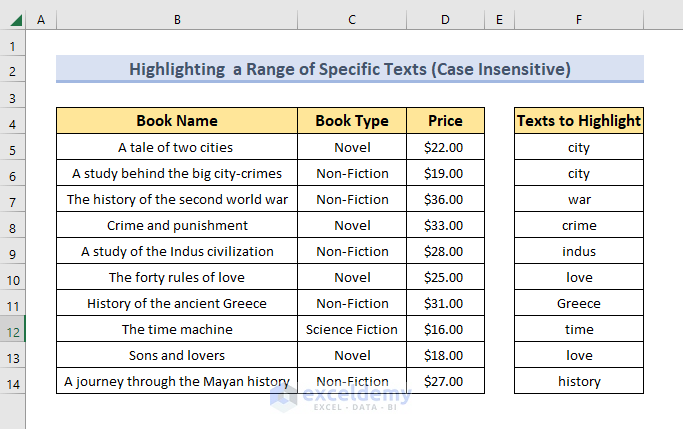Select row 4 header
This screenshot has width=683, height=429.
click(x=13, y=125)
